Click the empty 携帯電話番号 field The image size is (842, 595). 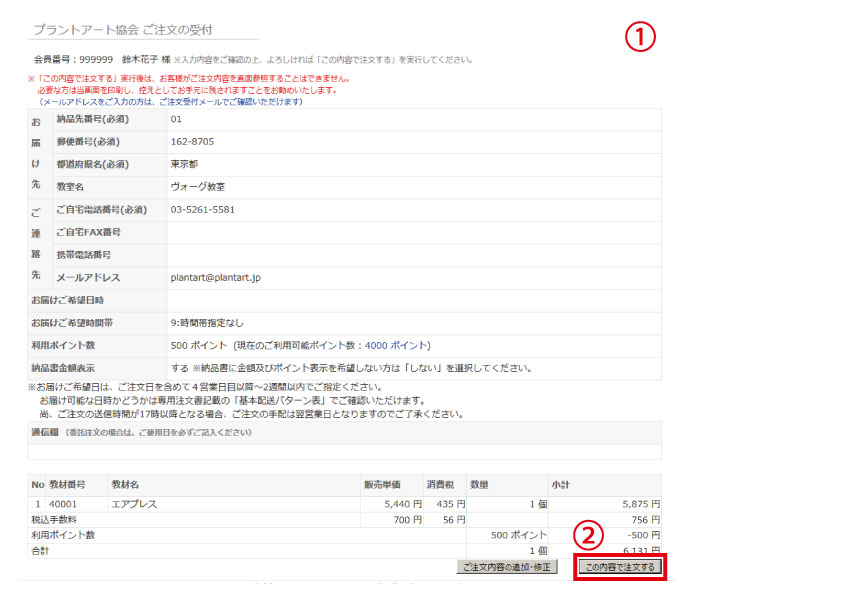tap(412, 255)
